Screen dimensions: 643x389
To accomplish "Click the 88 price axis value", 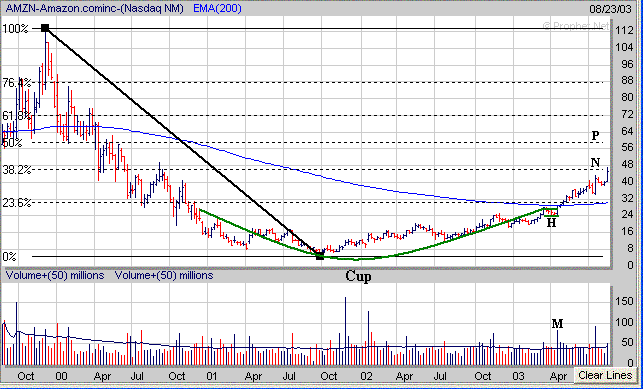I will [x=628, y=81].
